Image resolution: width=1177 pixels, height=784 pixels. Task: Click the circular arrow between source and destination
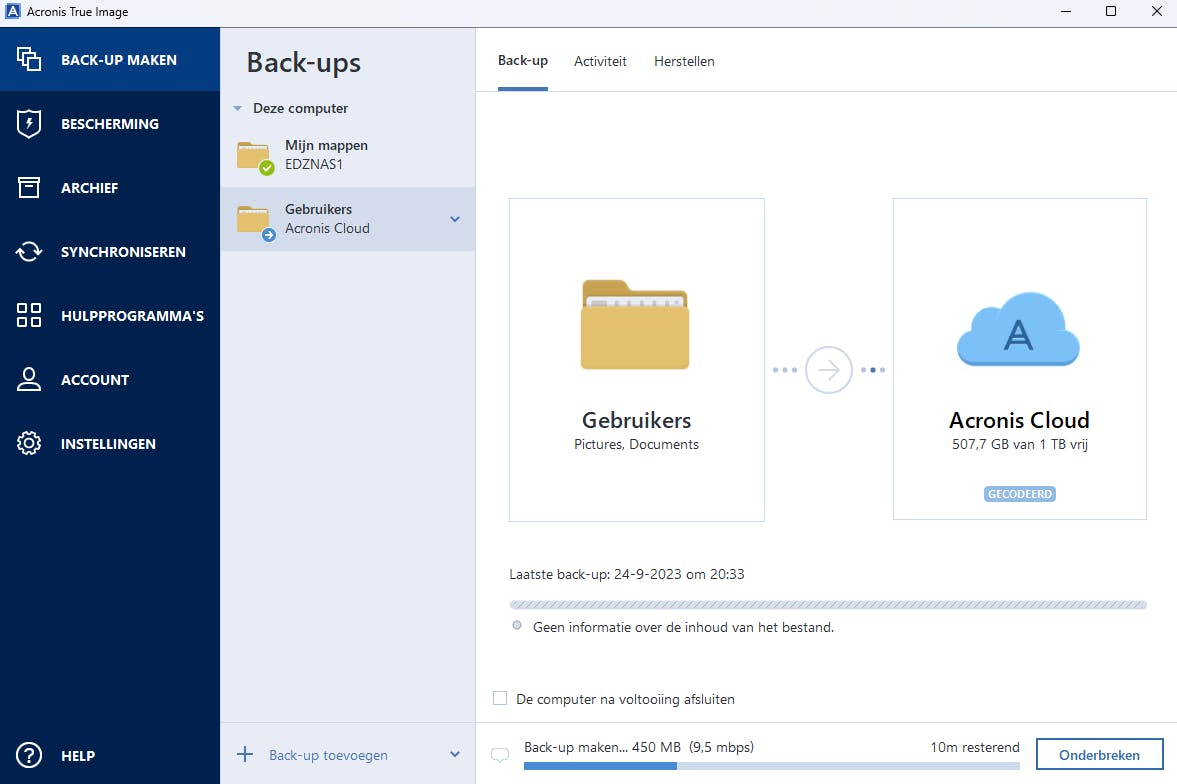829,369
